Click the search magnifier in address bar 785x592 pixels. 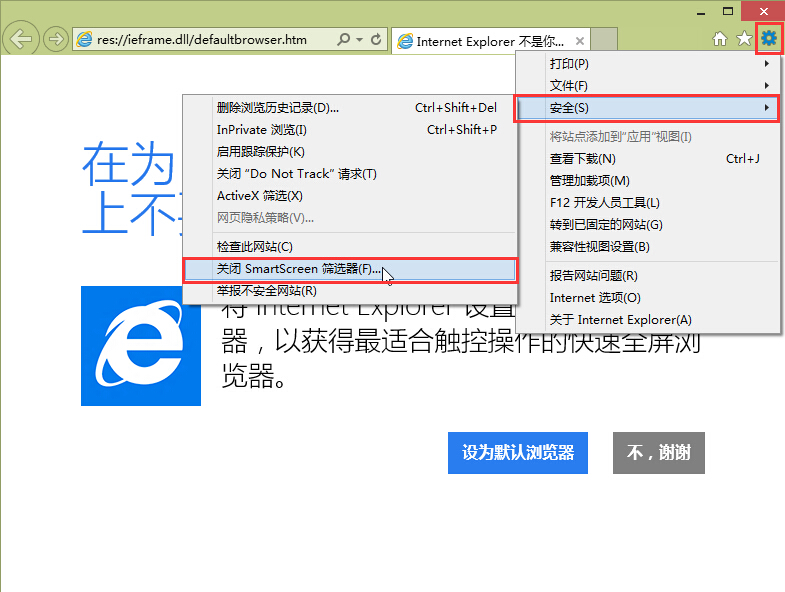[344, 40]
